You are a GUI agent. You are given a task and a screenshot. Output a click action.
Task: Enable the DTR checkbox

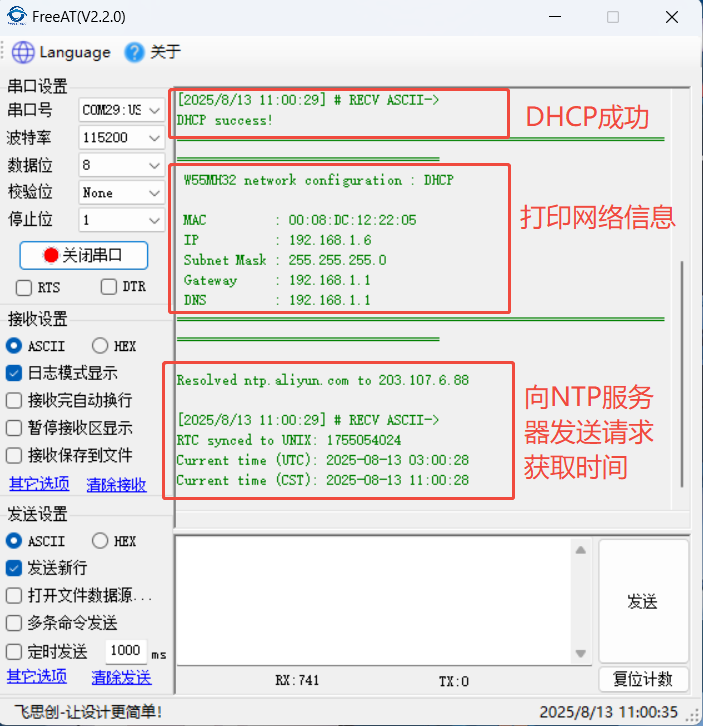pyautogui.click(x=109, y=288)
